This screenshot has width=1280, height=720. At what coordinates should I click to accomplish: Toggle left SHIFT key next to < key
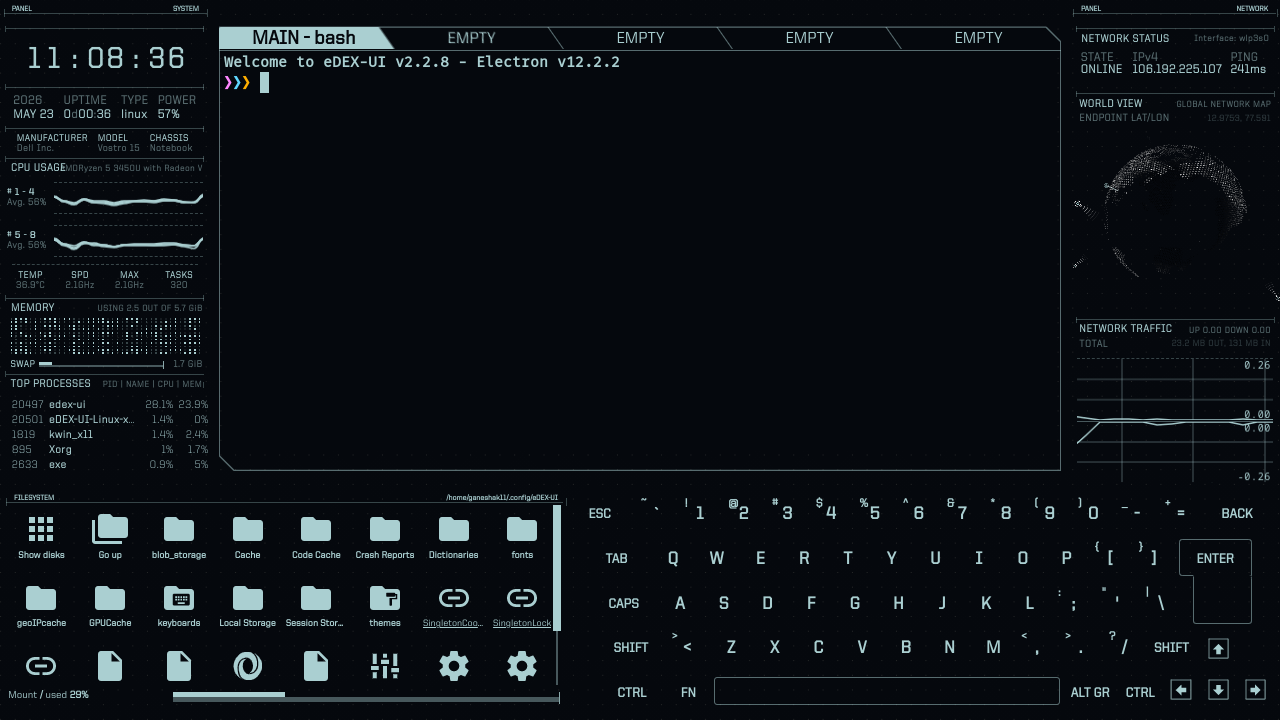coord(631,647)
